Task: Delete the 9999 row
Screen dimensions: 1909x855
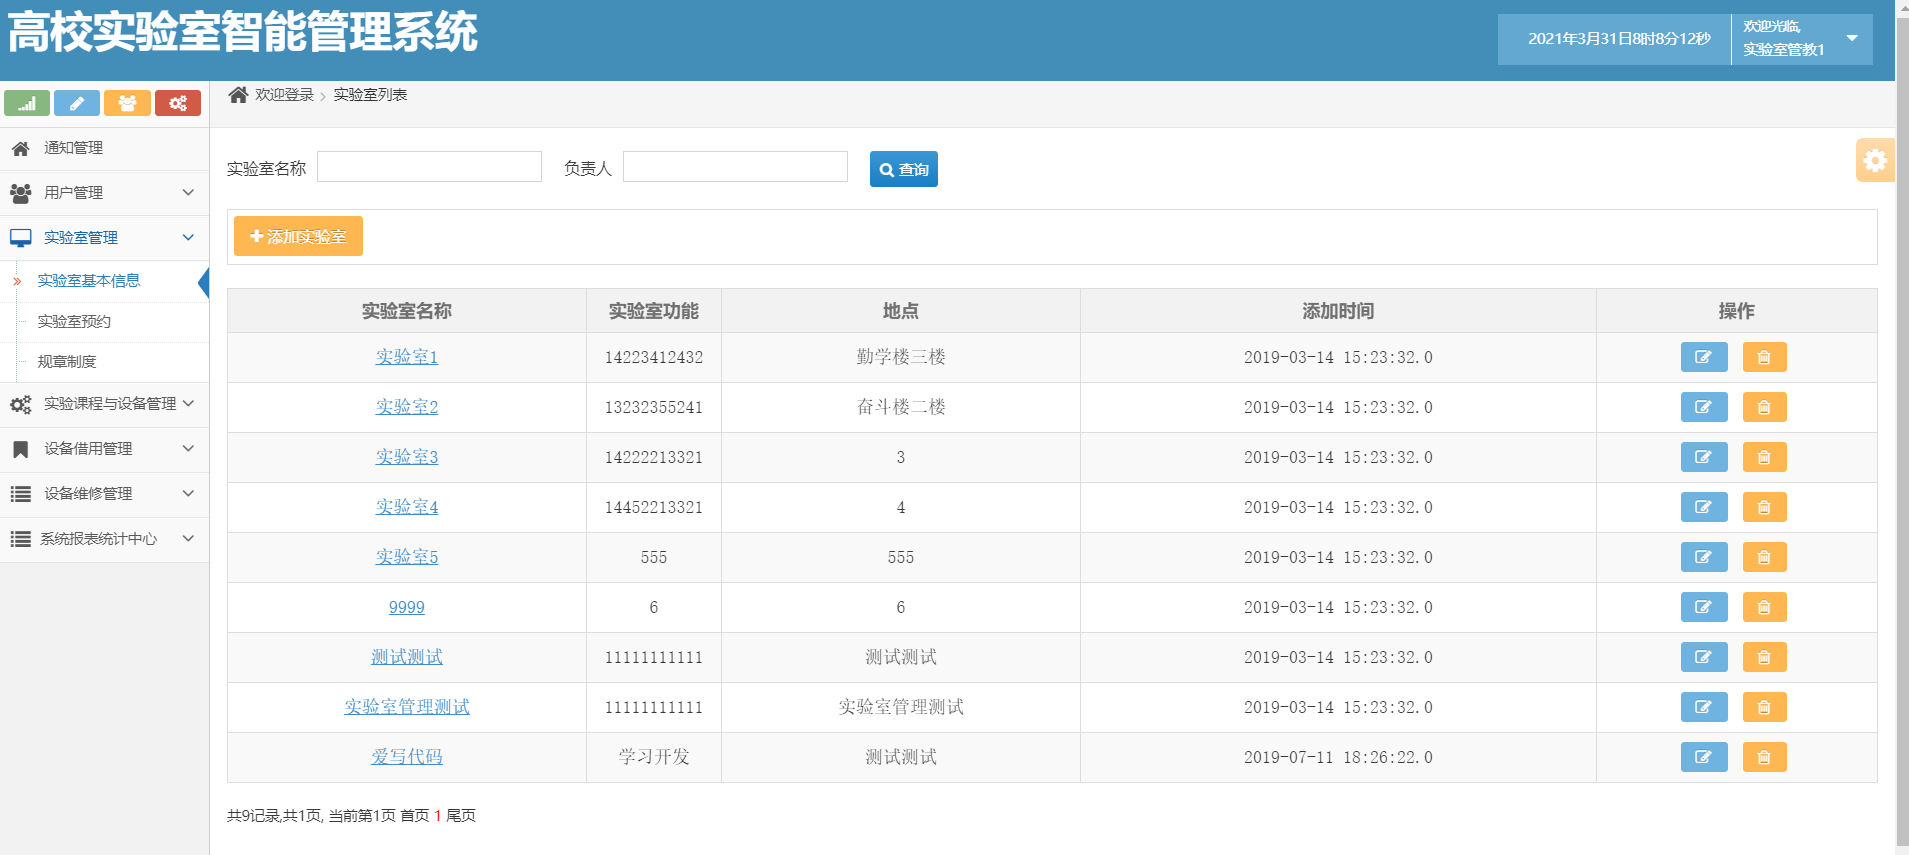Action: [x=1764, y=607]
